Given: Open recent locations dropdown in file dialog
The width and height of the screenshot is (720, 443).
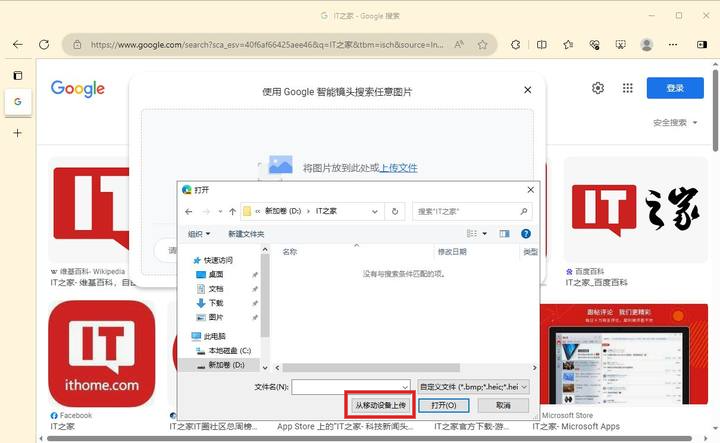Looking at the screenshot, I should tap(220, 212).
